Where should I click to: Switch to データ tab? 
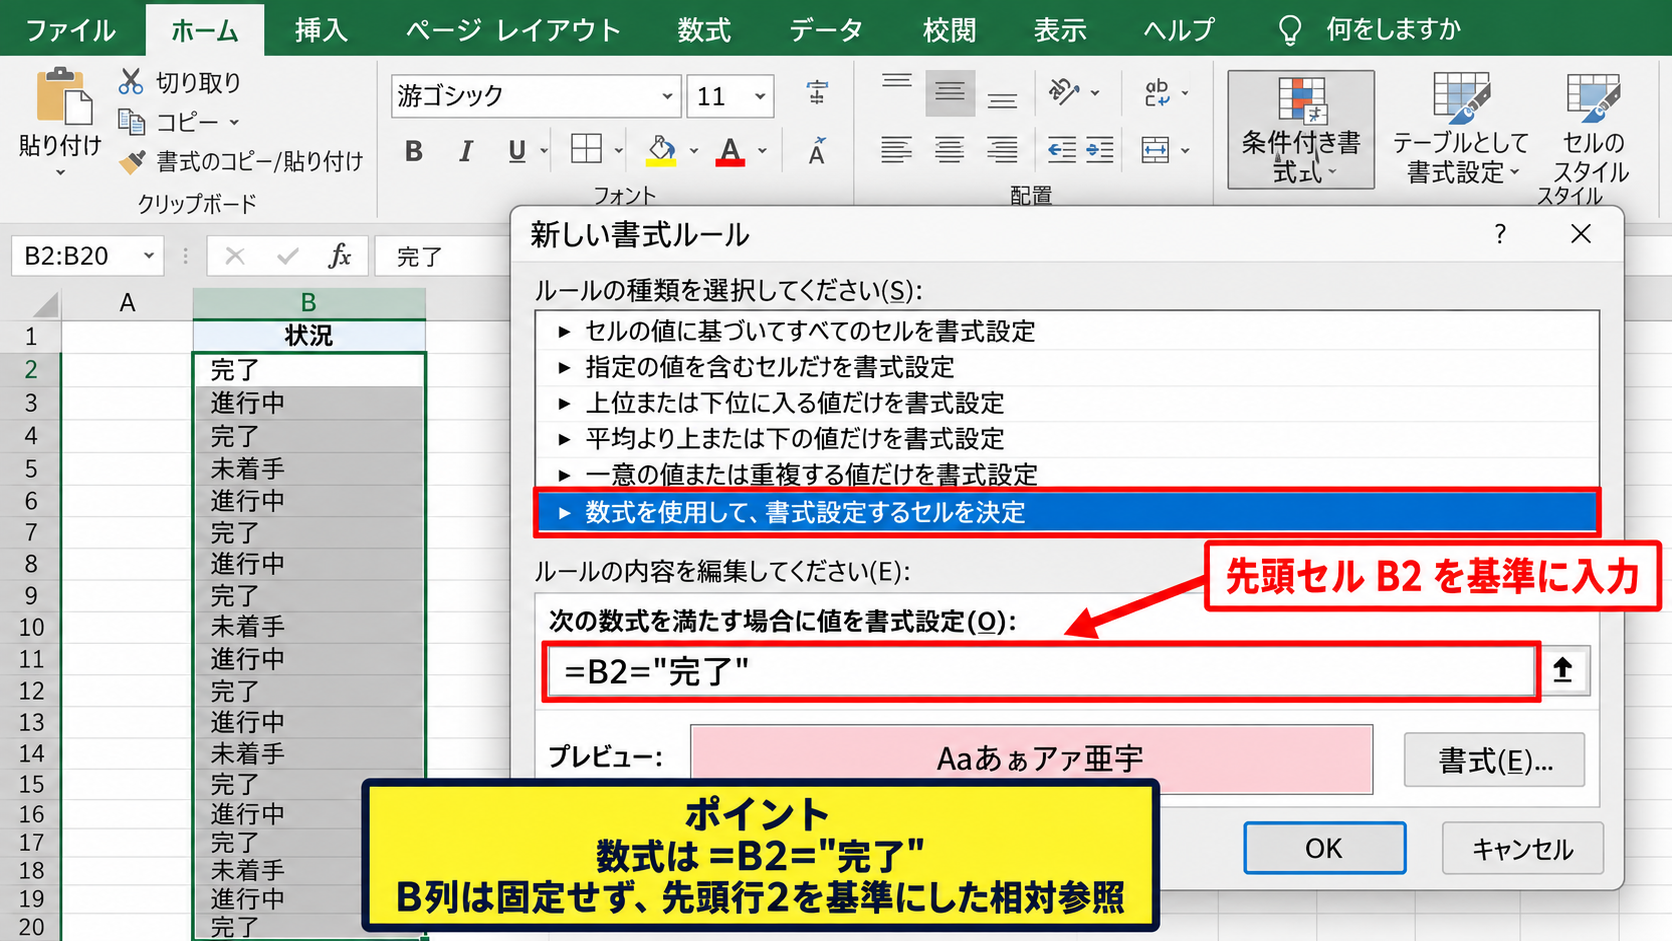tap(826, 30)
